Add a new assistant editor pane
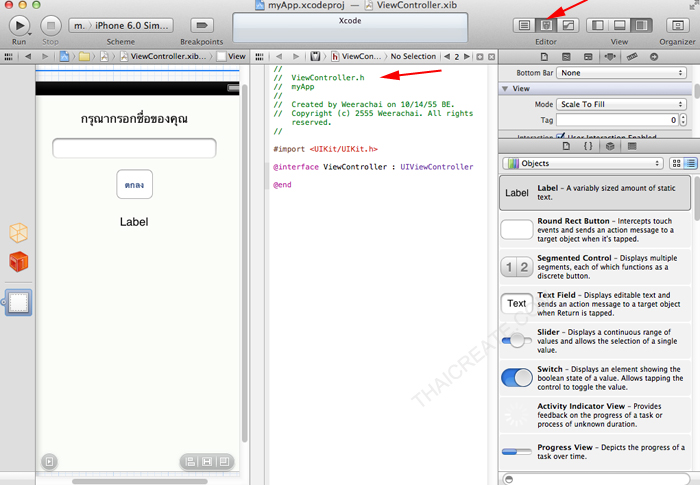Image resolution: width=700 pixels, height=485 pixels. tap(480, 57)
